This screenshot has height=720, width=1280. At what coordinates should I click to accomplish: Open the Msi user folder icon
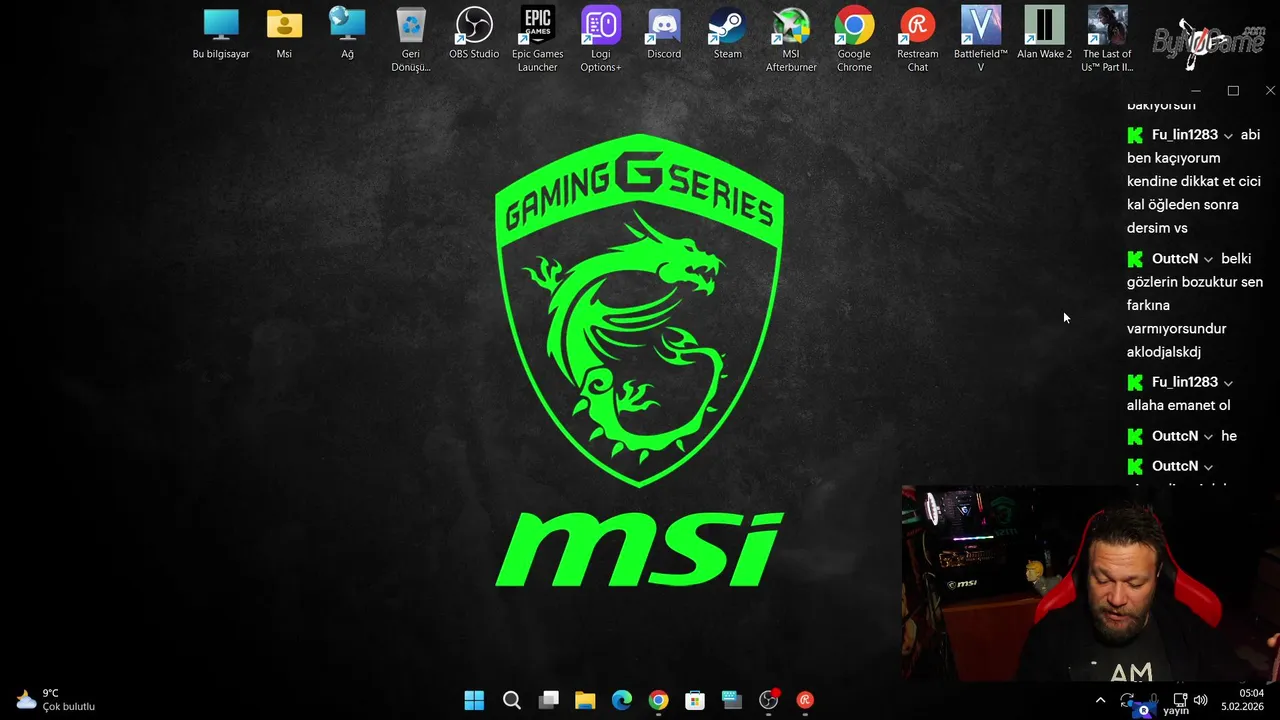[284, 34]
